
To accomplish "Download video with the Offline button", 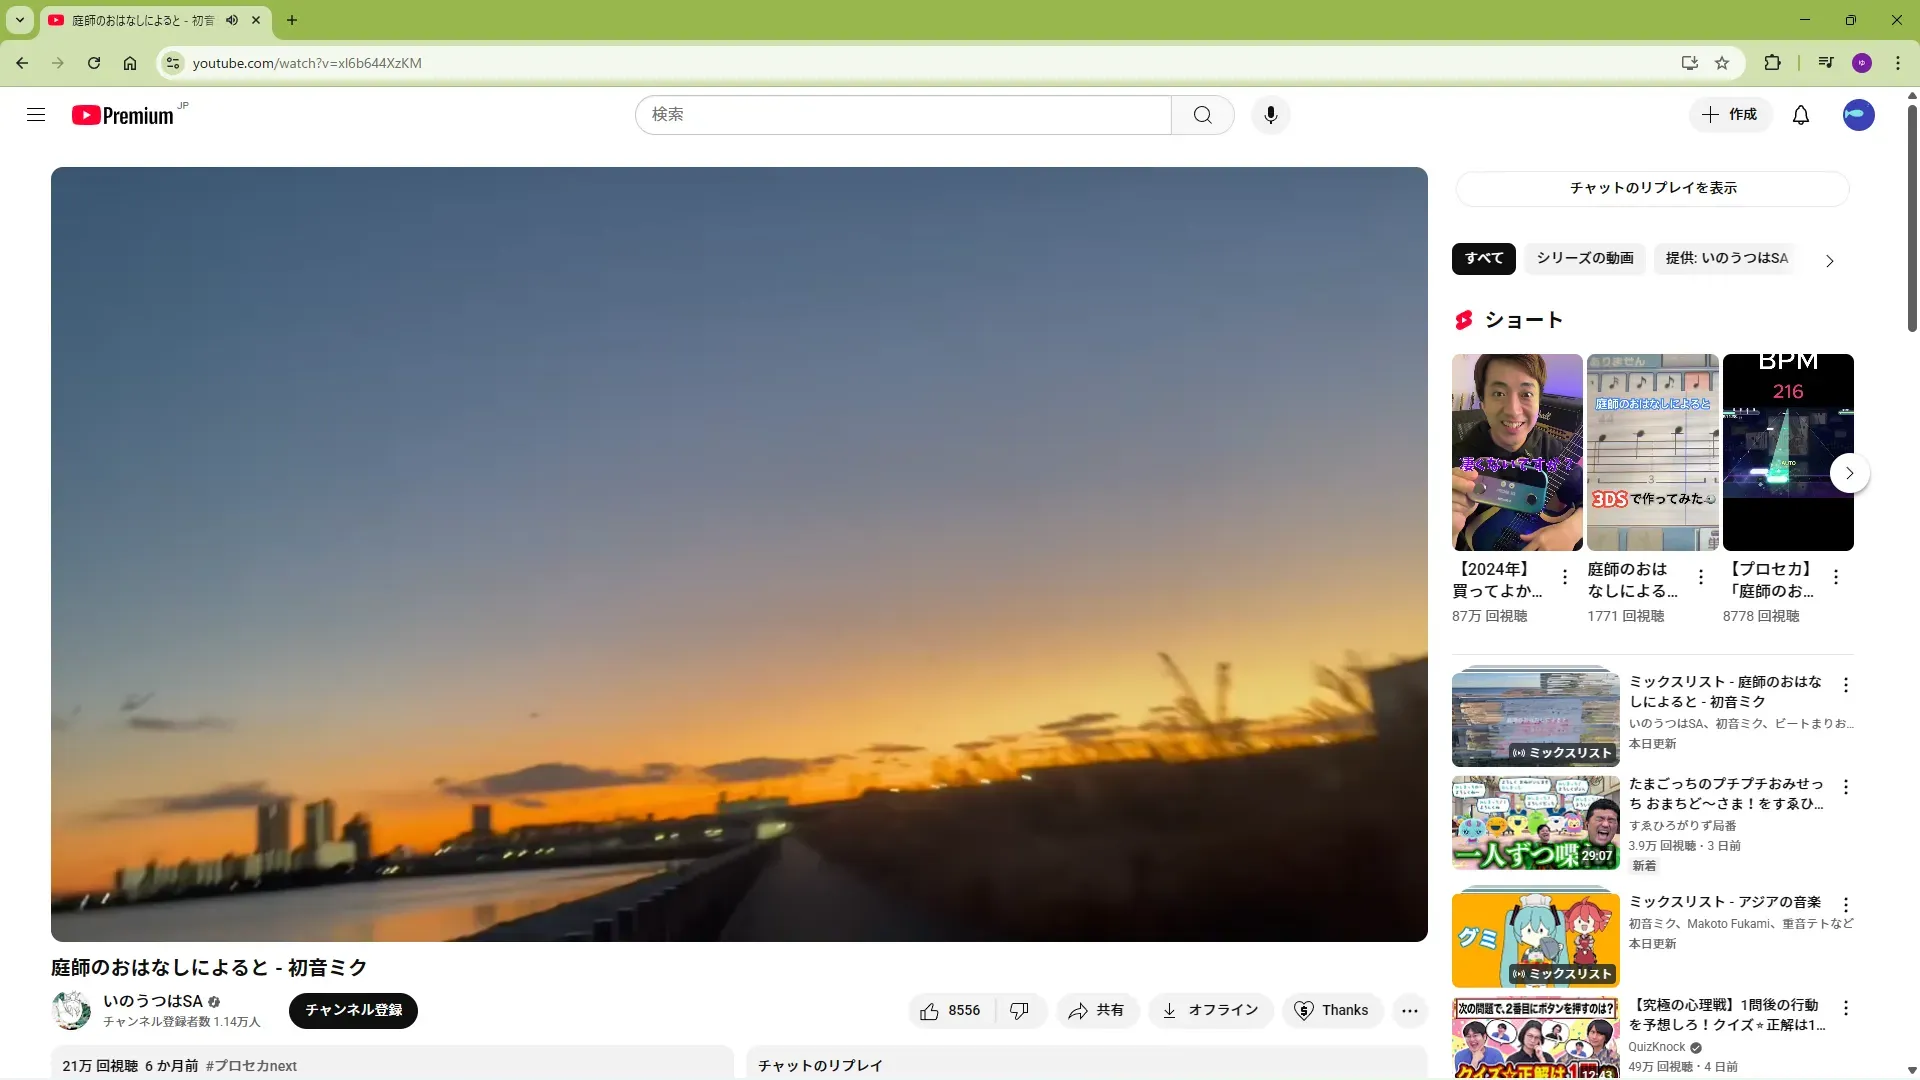I will (1210, 1011).
